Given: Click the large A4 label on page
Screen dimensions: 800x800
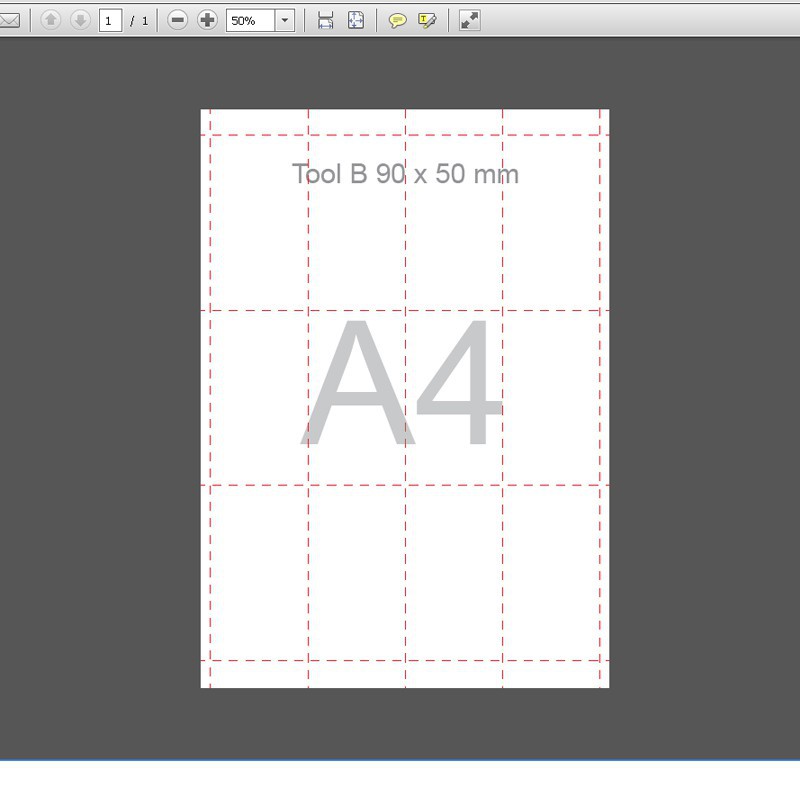Looking at the screenshot, I should (x=403, y=383).
